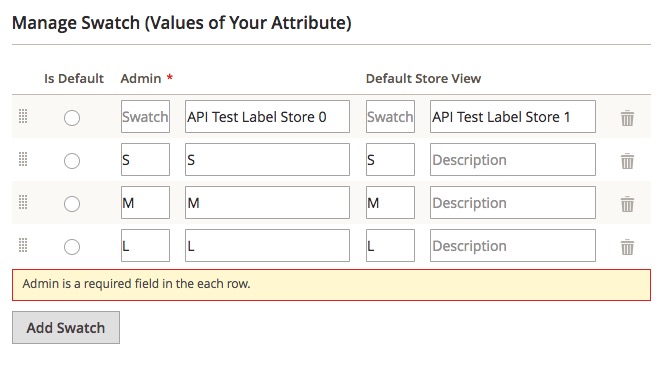Click the Add Swatch button

pyautogui.click(x=66, y=328)
